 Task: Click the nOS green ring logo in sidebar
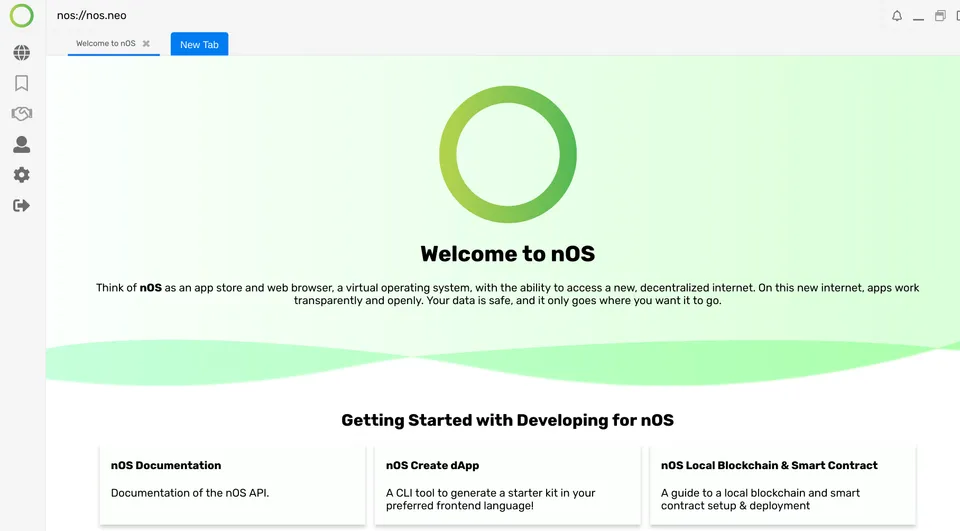click(21, 16)
